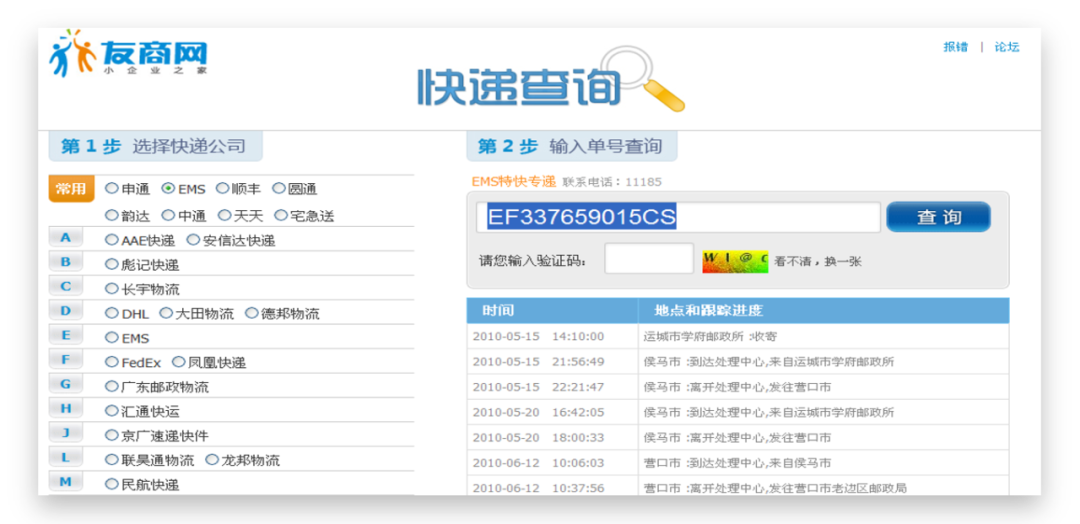Click the captcha code input box
This screenshot has width=1080, height=524.
pos(649,258)
